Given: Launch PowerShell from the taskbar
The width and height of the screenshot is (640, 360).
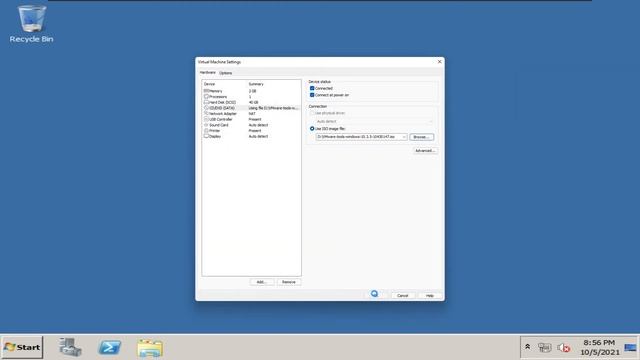Looking at the screenshot, I should (109, 347).
